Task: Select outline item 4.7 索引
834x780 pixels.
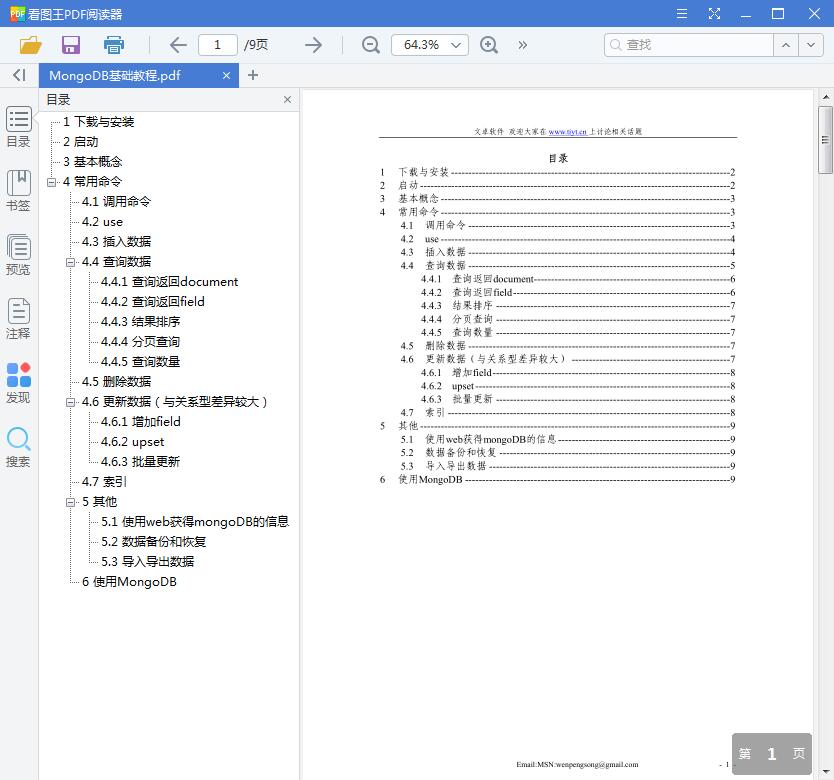Action: click(x=104, y=482)
